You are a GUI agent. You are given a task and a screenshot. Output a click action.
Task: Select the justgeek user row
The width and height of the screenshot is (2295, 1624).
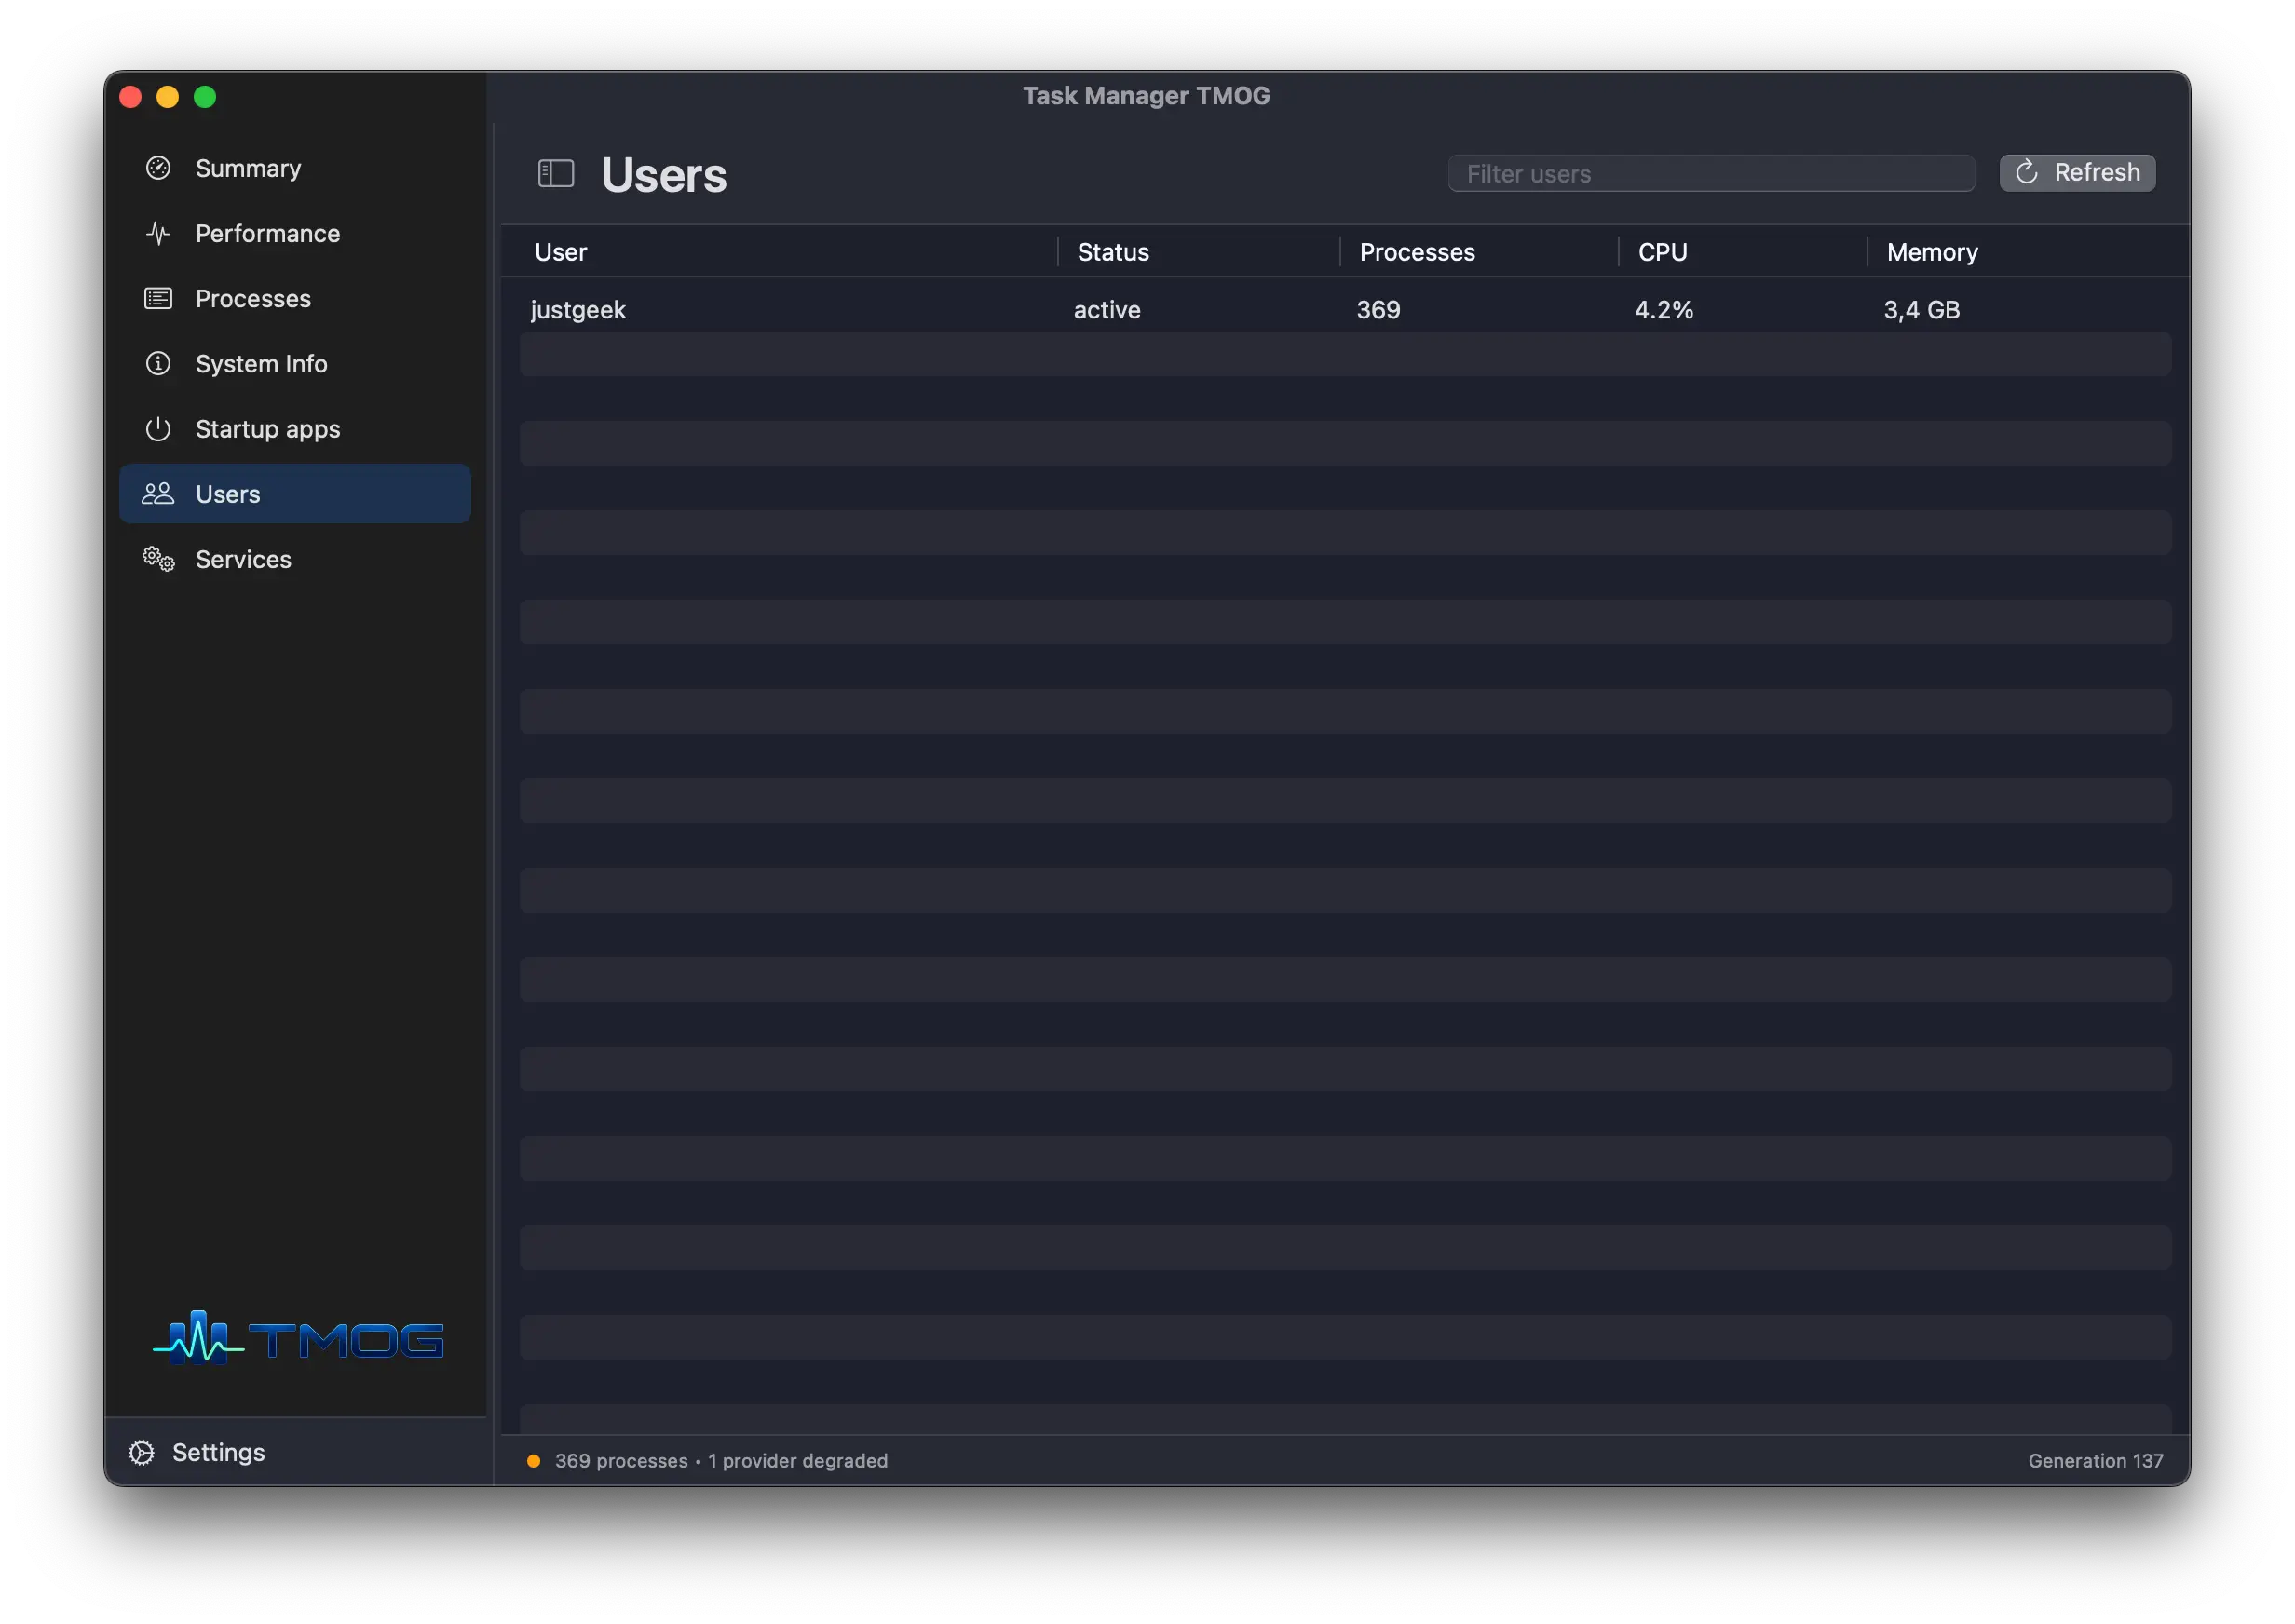(x=1345, y=309)
